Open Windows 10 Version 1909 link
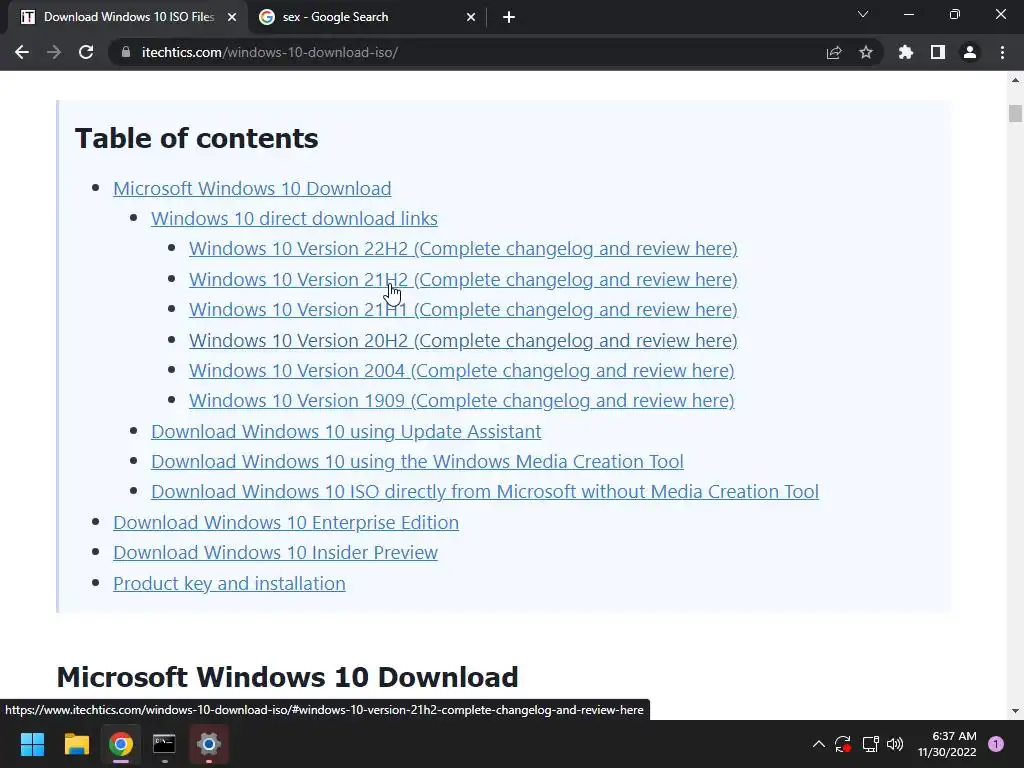Image resolution: width=1024 pixels, height=768 pixels. click(462, 400)
